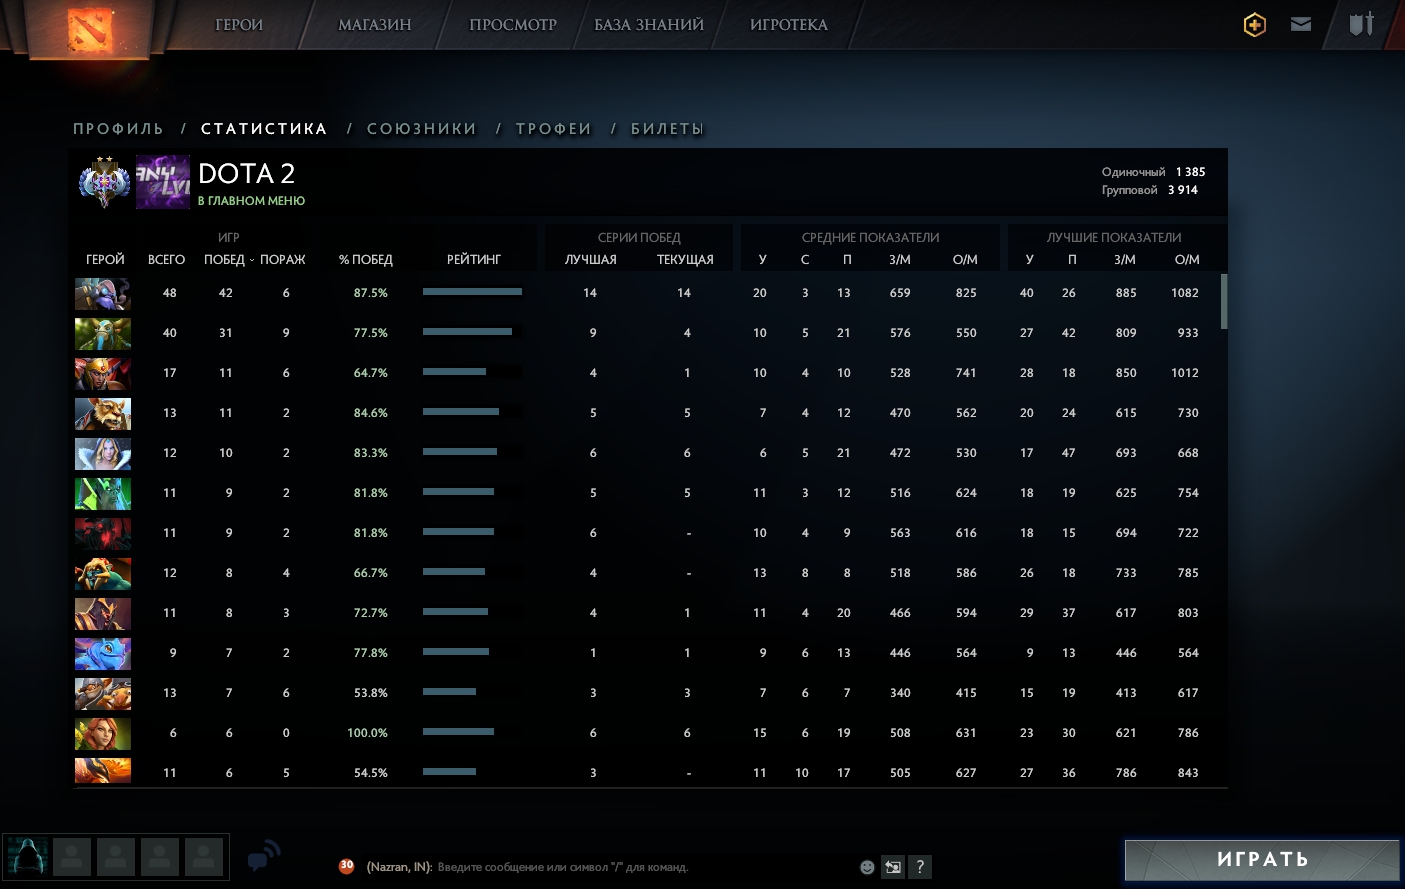This screenshot has height=889, width=1405.
Task: Open the Dota Plus gold shield icon
Action: 1254,25
